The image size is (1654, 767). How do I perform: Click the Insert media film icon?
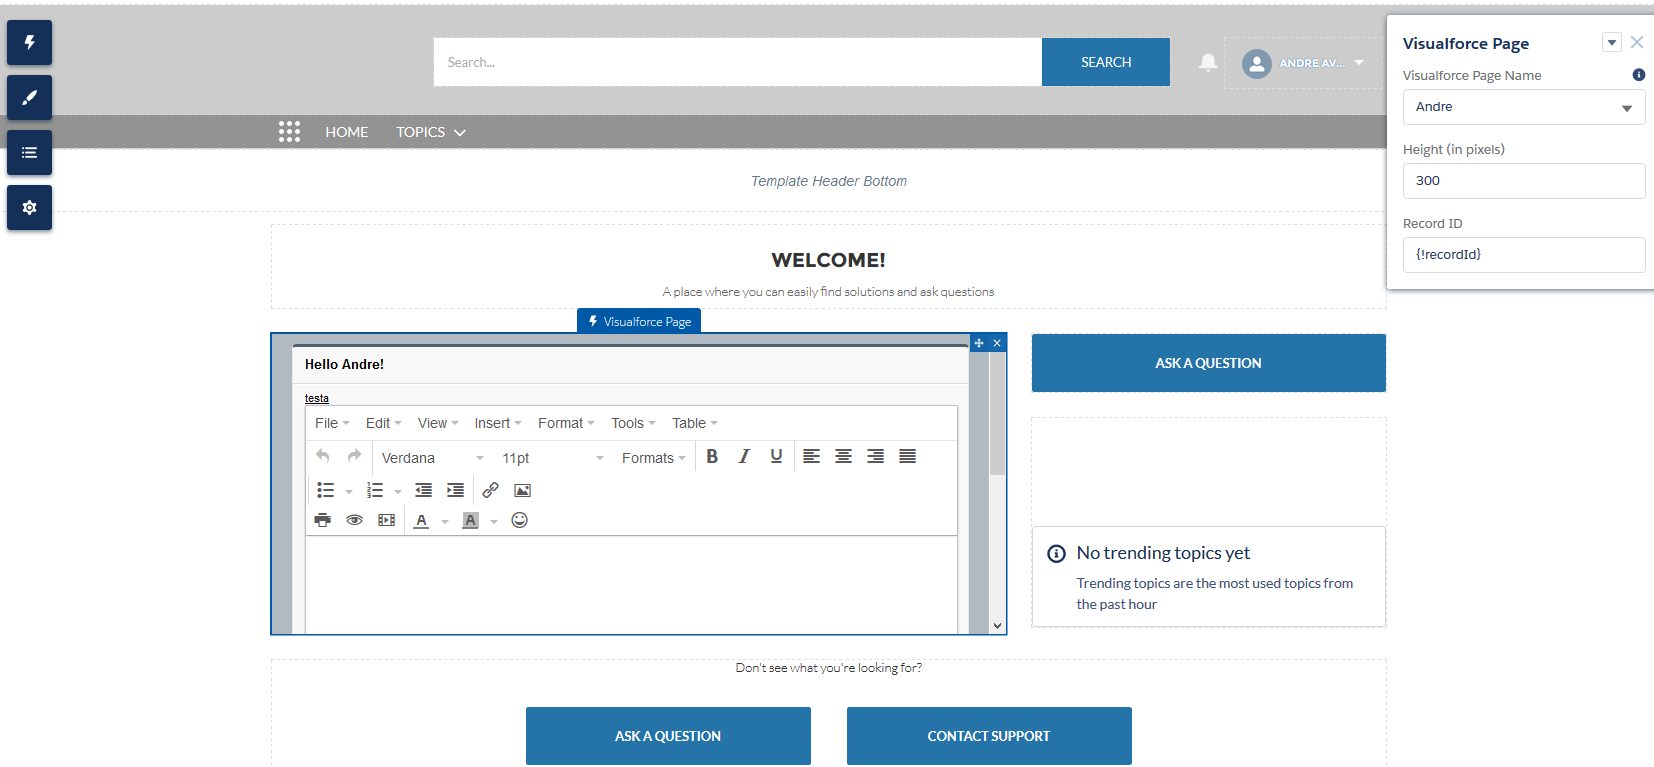[x=386, y=520]
